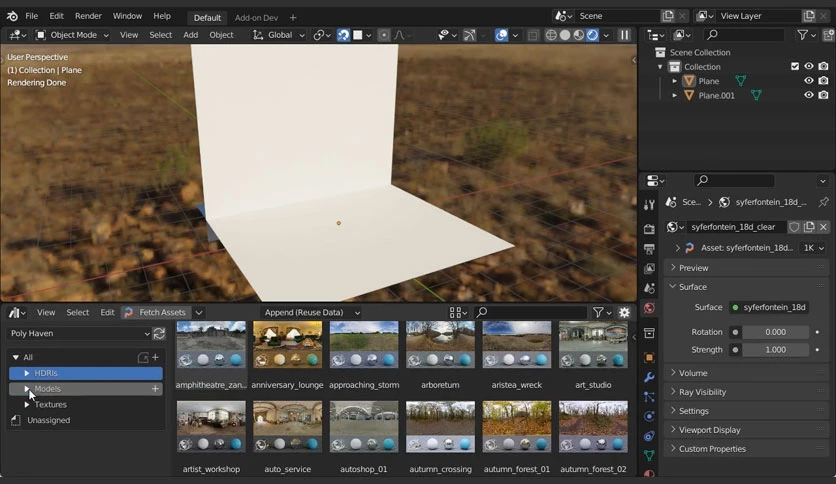Click the pin icon in properties header
The image size is (836, 484).
(x=823, y=202)
